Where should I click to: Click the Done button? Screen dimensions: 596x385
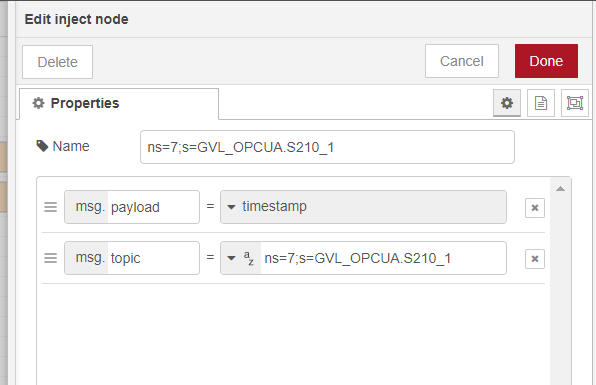coord(546,61)
